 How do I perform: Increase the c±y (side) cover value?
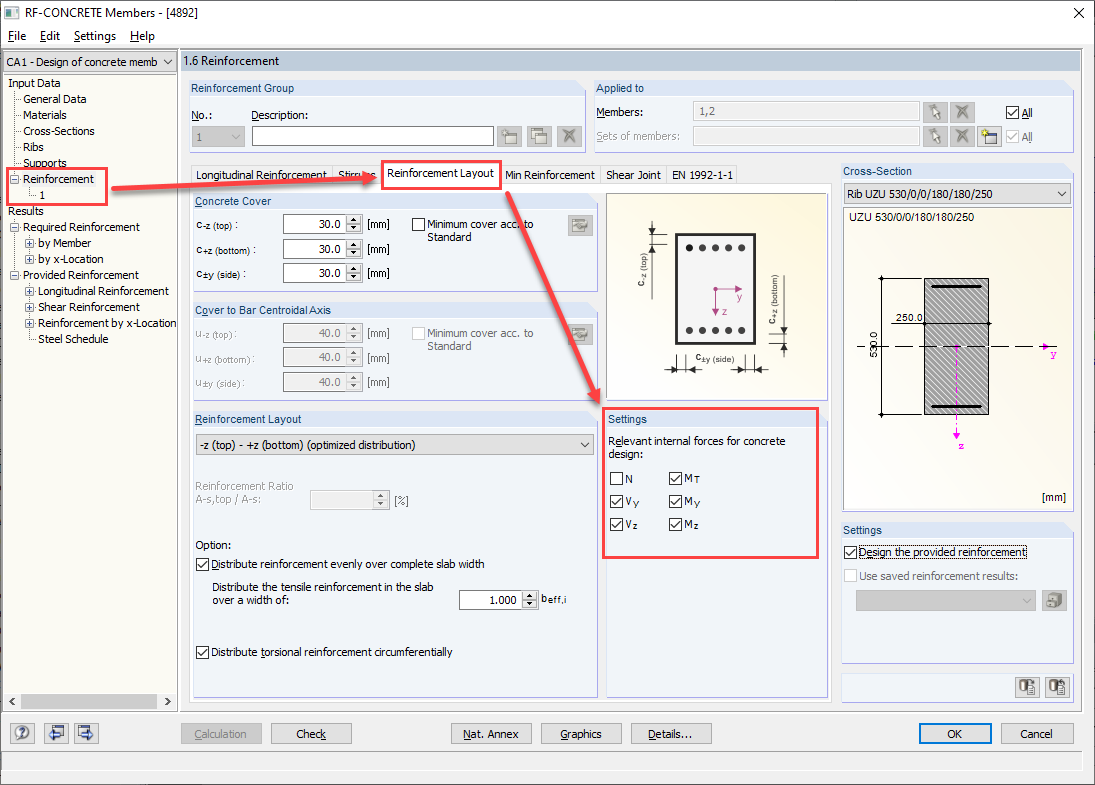coord(355,269)
